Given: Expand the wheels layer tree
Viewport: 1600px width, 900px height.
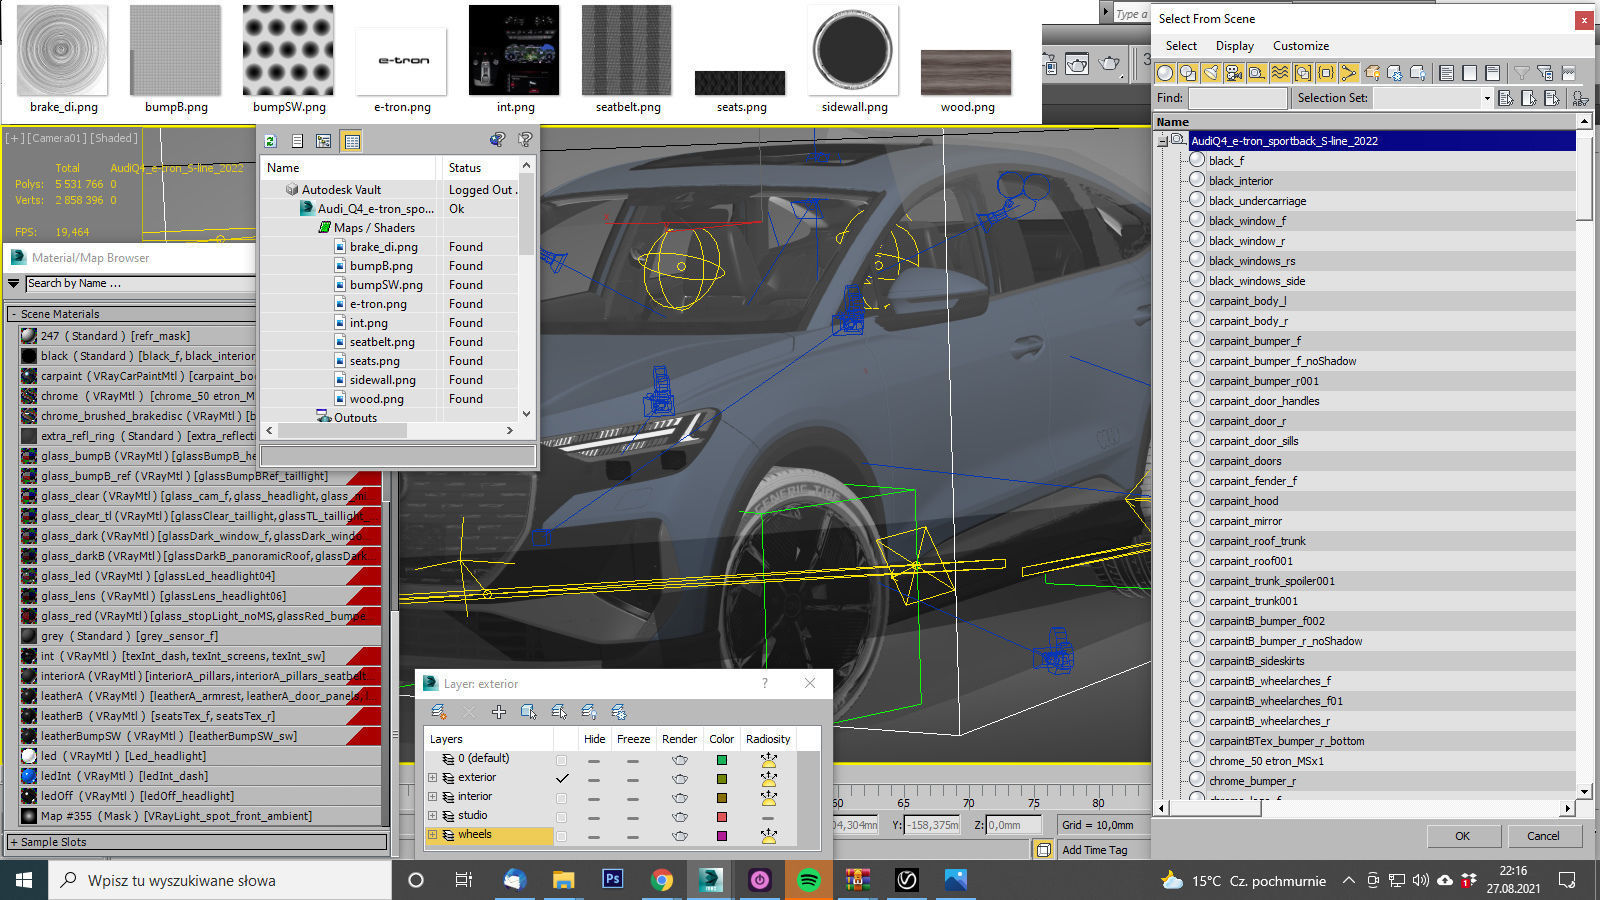Looking at the screenshot, I should (x=433, y=835).
